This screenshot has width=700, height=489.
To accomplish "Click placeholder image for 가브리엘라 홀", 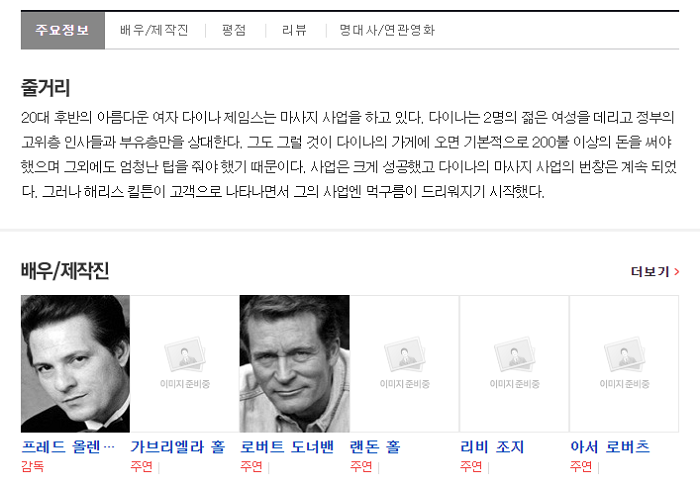I will pyautogui.click(x=185, y=364).
